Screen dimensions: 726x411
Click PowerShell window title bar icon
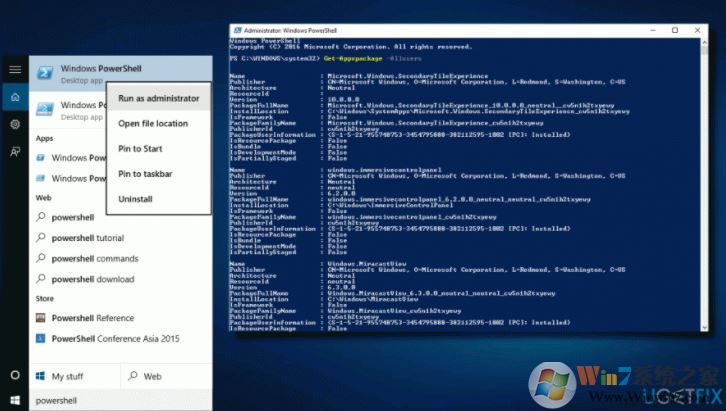(x=238, y=30)
